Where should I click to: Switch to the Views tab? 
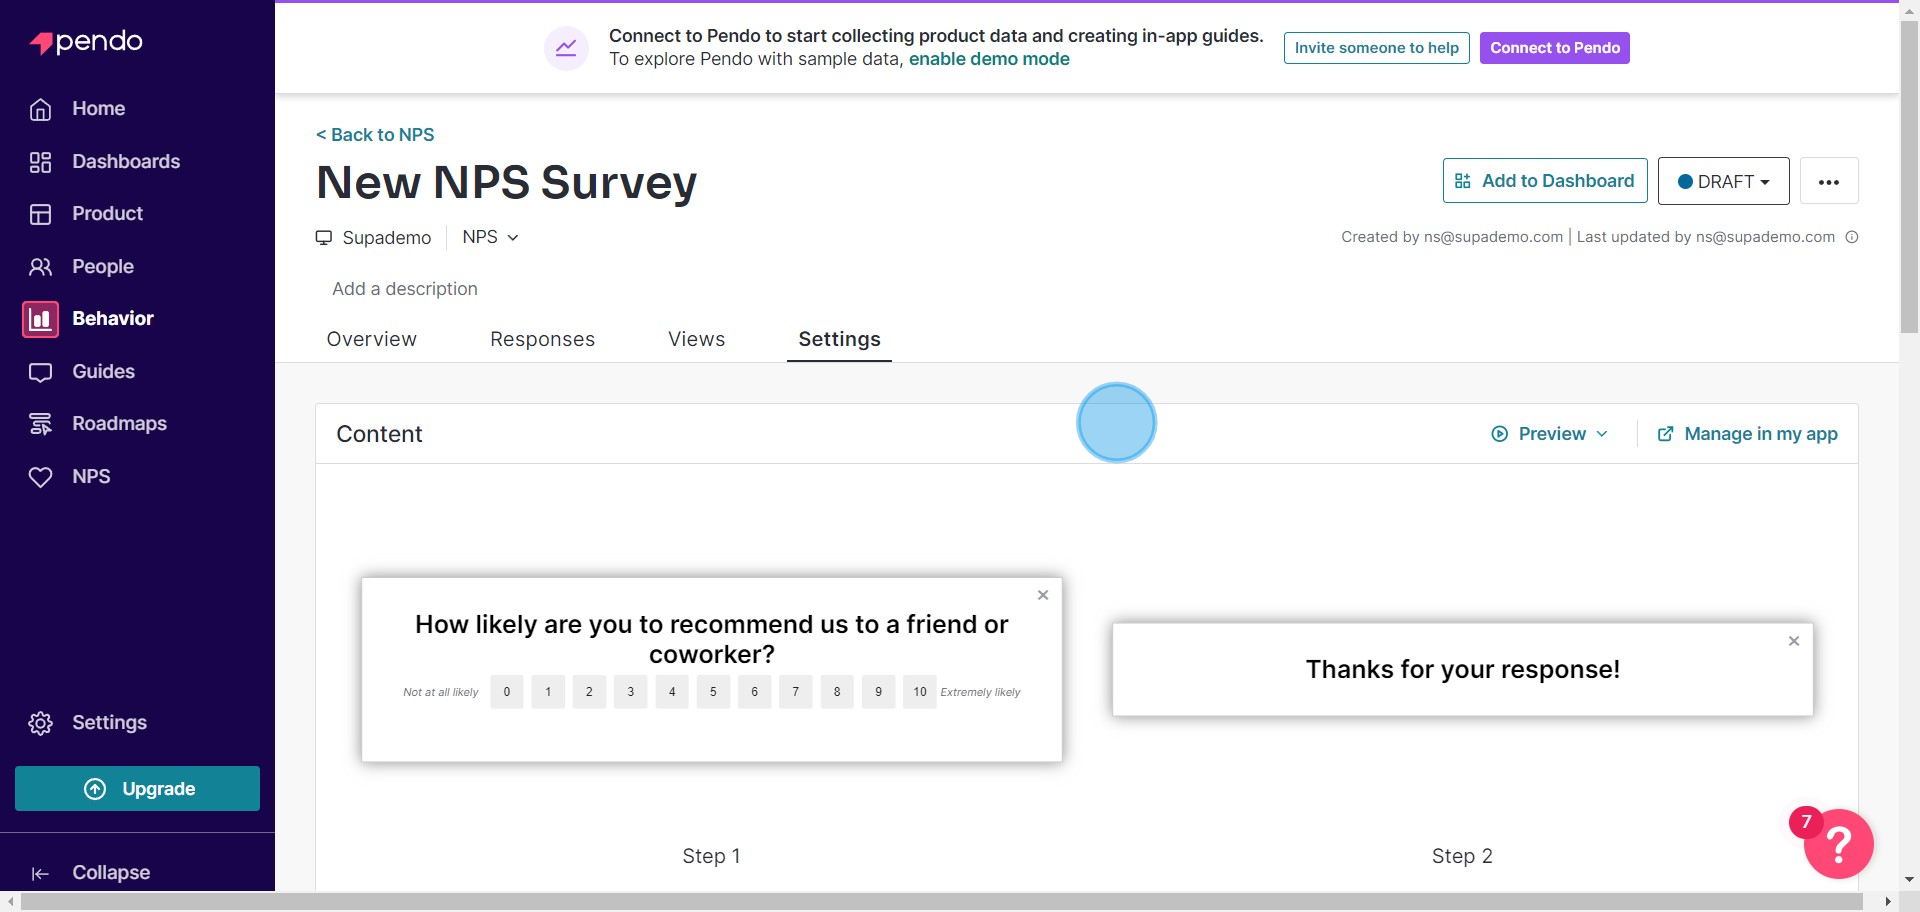click(x=696, y=339)
